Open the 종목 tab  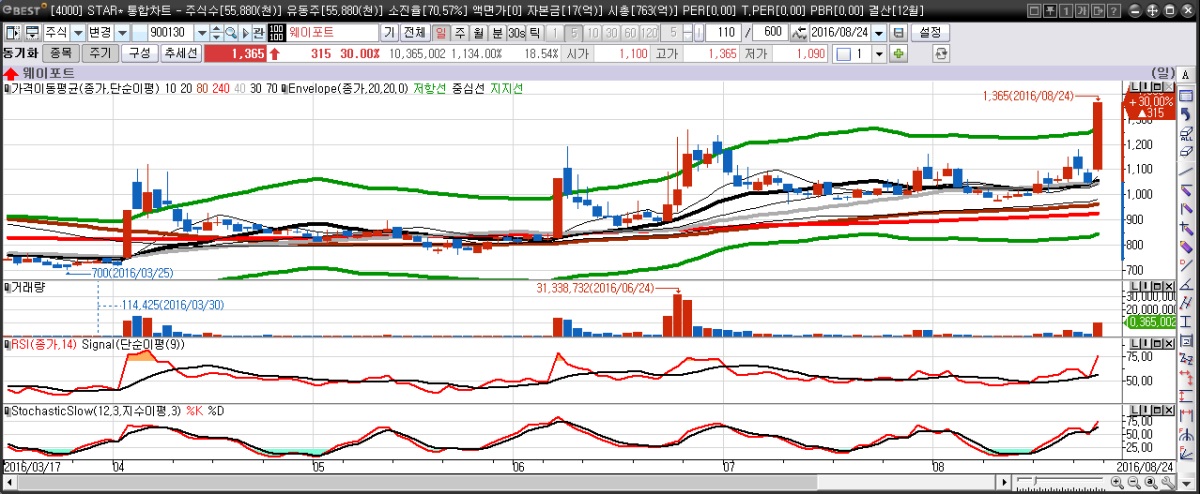(x=61, y=53)
